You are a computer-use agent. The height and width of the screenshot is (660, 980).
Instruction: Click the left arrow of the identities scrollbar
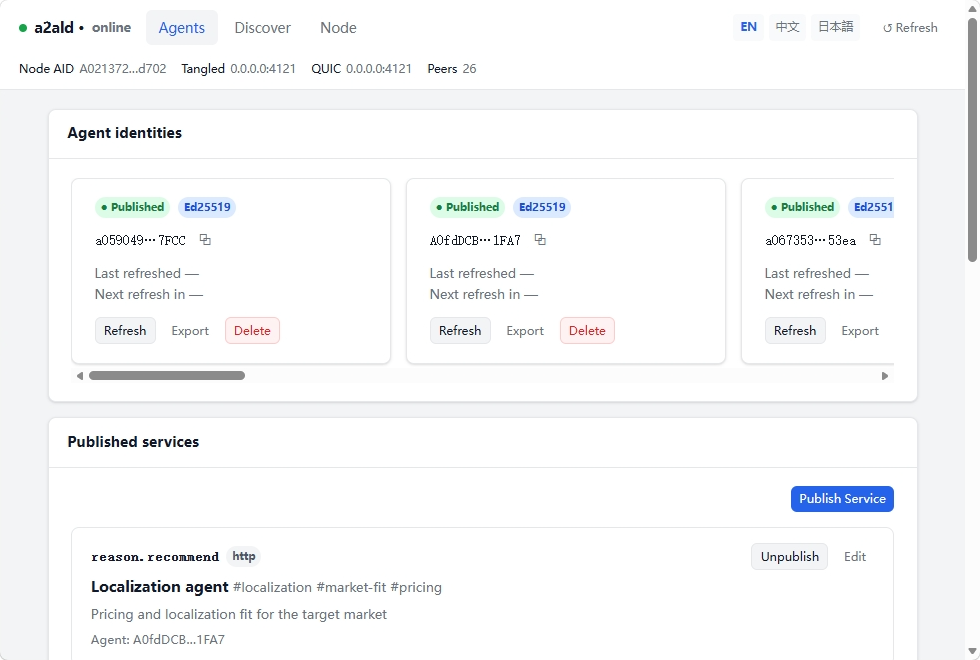tap(79, 376)
